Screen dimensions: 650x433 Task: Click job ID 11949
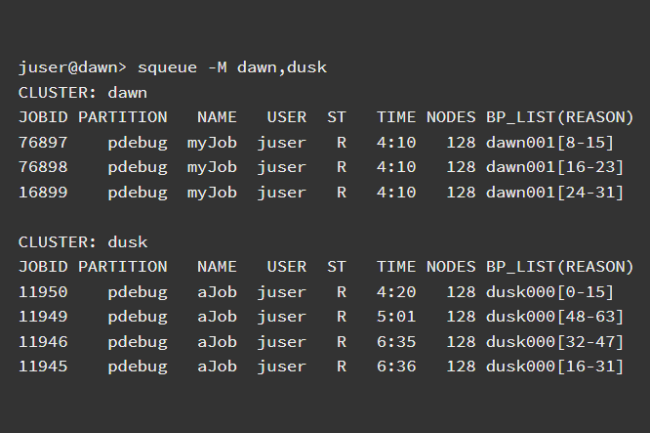[x=42, y=317]
